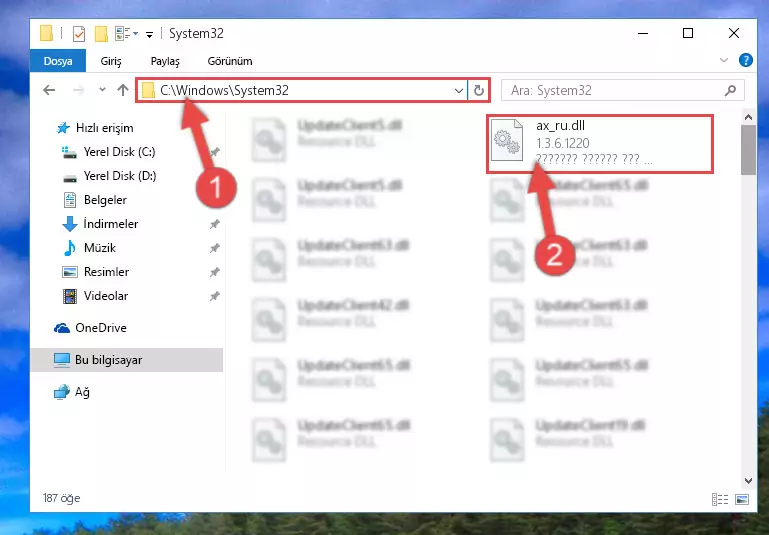Open the Help question mark icon
Screen dimensions: 769x535
[x=745, y=60]
